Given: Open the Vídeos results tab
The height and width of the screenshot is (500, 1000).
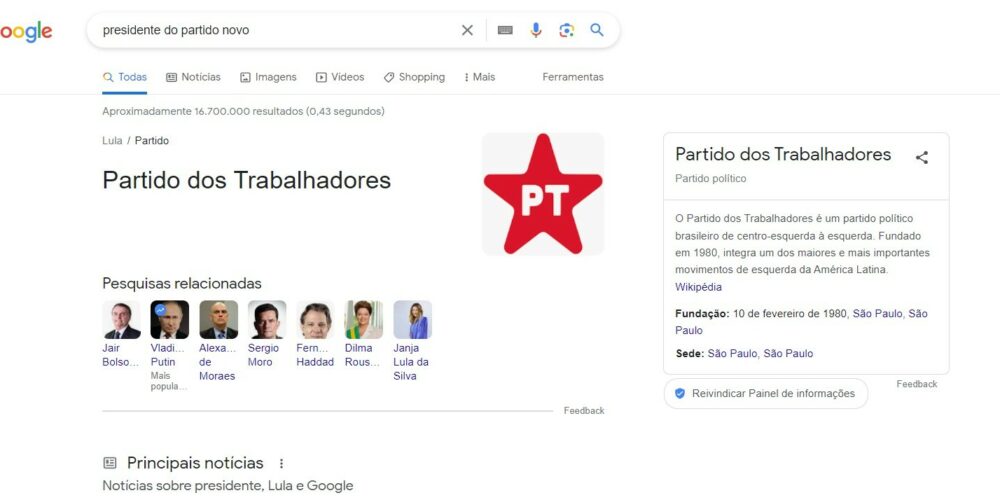Looking at the screenshot, I should 340,77.
